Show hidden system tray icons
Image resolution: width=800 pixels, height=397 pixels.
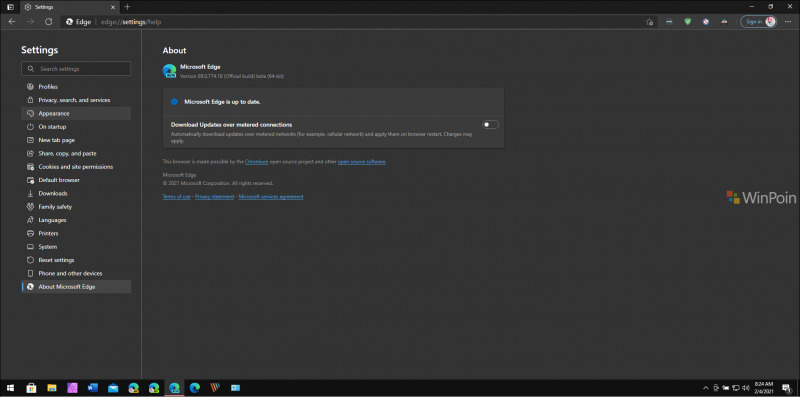pyautogui.click(x=706, y=388)
